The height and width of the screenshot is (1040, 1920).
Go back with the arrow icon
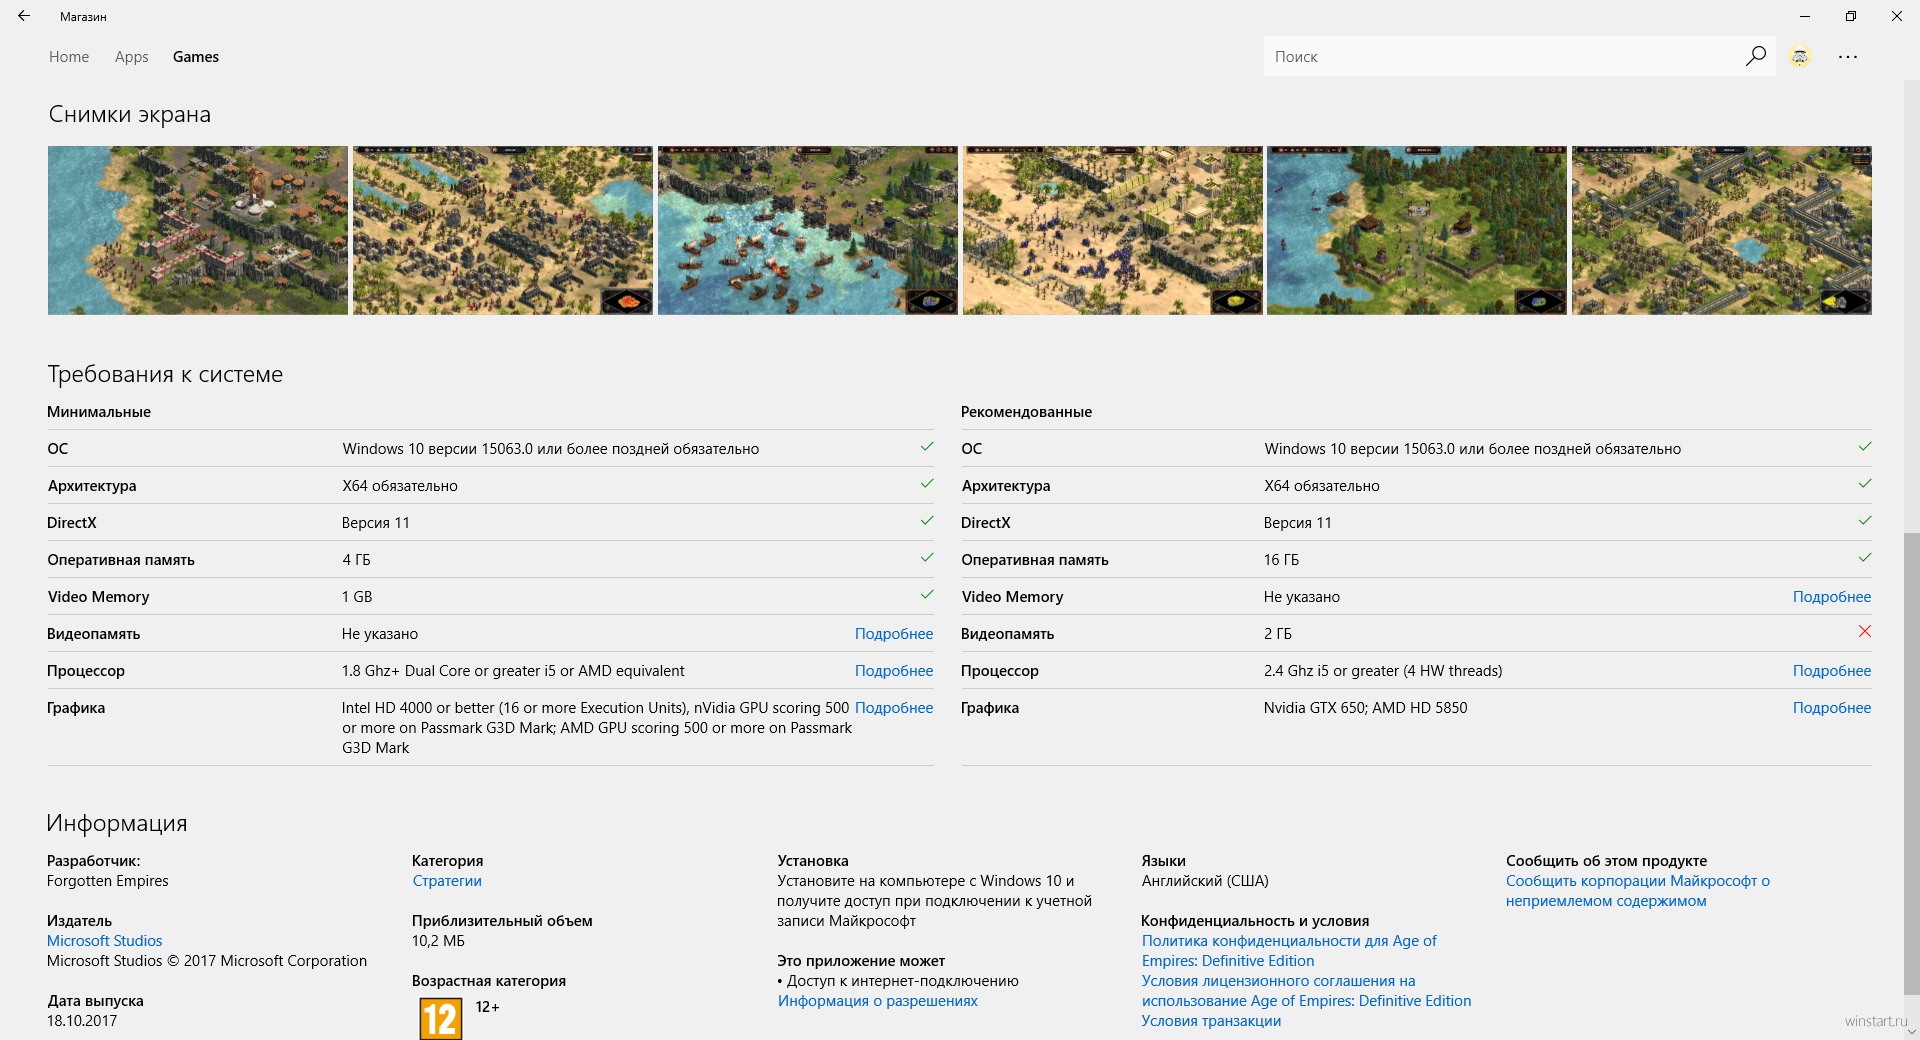[24, 16]
